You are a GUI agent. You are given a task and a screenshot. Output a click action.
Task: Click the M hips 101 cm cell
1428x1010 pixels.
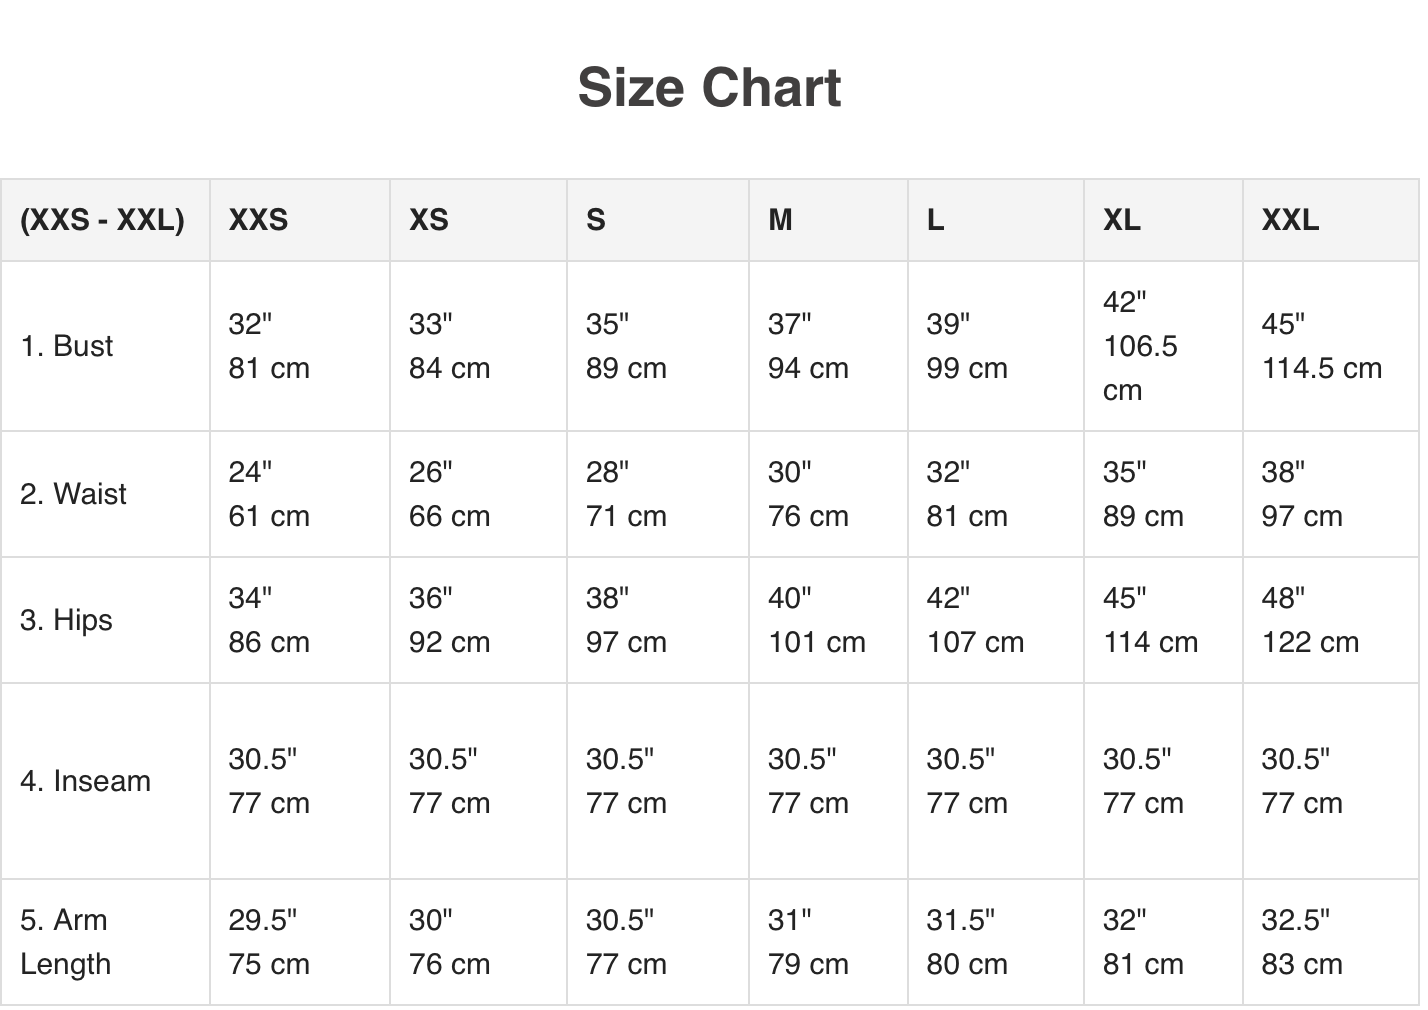pos(816,620)
